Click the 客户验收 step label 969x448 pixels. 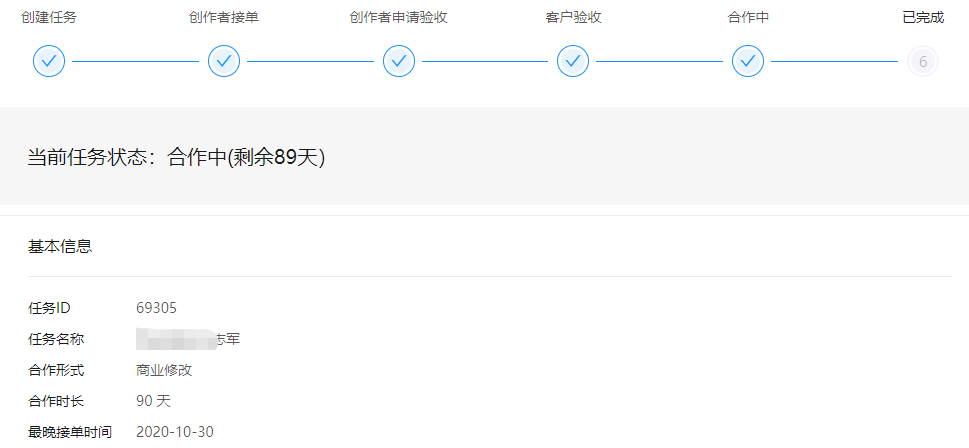pos(573,17)
